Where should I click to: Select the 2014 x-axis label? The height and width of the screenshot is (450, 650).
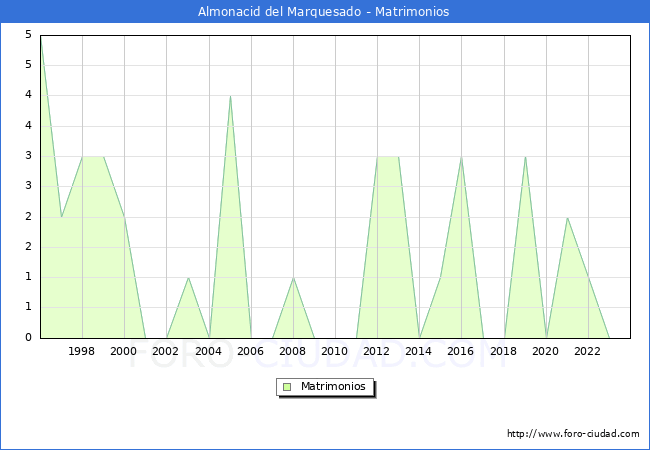(x=419, y=351)
